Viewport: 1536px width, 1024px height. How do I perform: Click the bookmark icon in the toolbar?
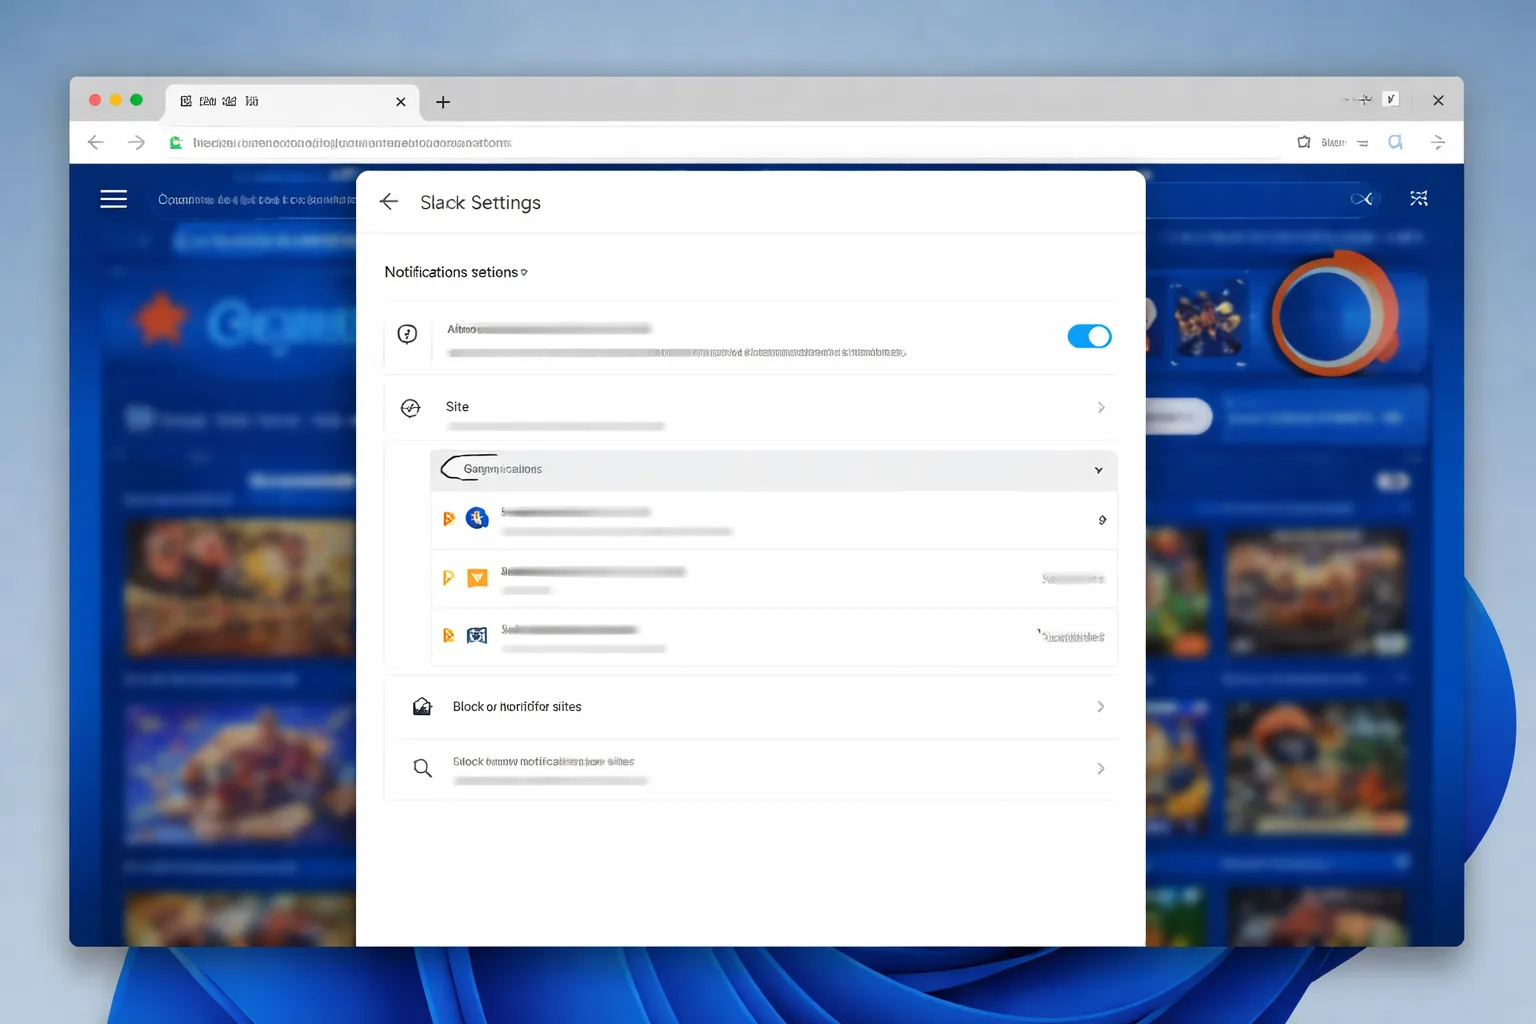coord(1304,142)
